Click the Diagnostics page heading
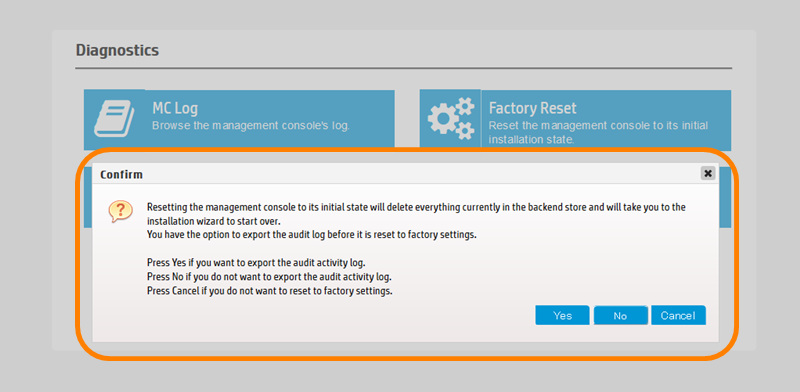Viewport: 800px width, 392px height. pos(117,51)
